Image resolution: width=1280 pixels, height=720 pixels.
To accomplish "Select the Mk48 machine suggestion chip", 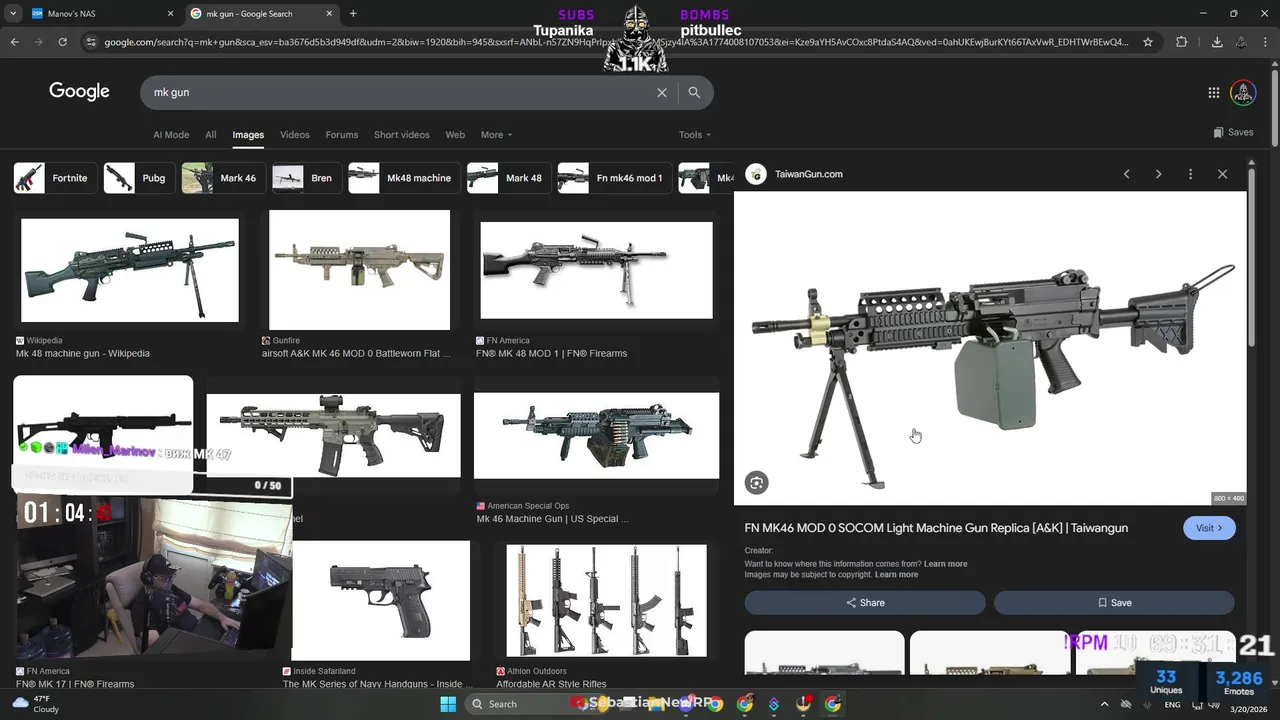I will [404, 178].
